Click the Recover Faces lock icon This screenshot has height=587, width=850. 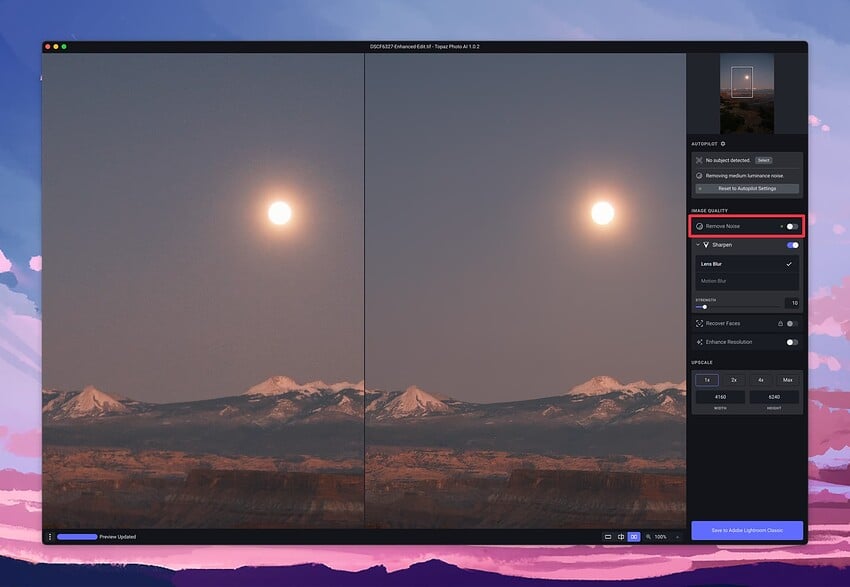click(x=780, y=323)
